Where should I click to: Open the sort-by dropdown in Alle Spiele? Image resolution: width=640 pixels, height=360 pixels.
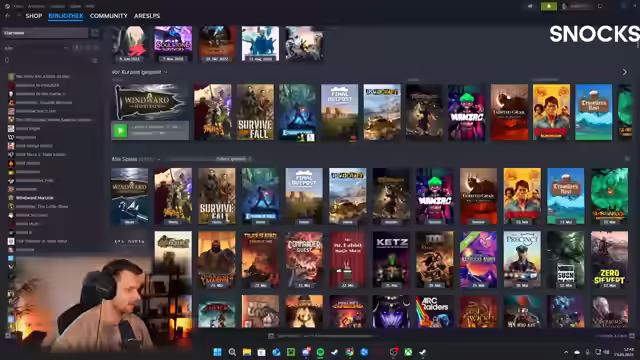(233, 159)
